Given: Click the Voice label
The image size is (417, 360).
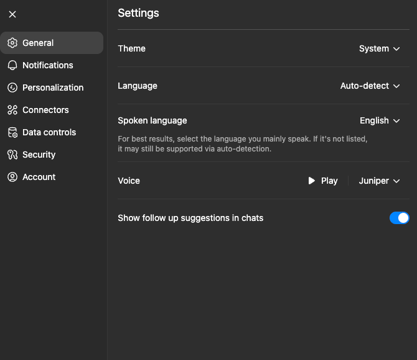Looking at the screenshot, I should point(129,181).
